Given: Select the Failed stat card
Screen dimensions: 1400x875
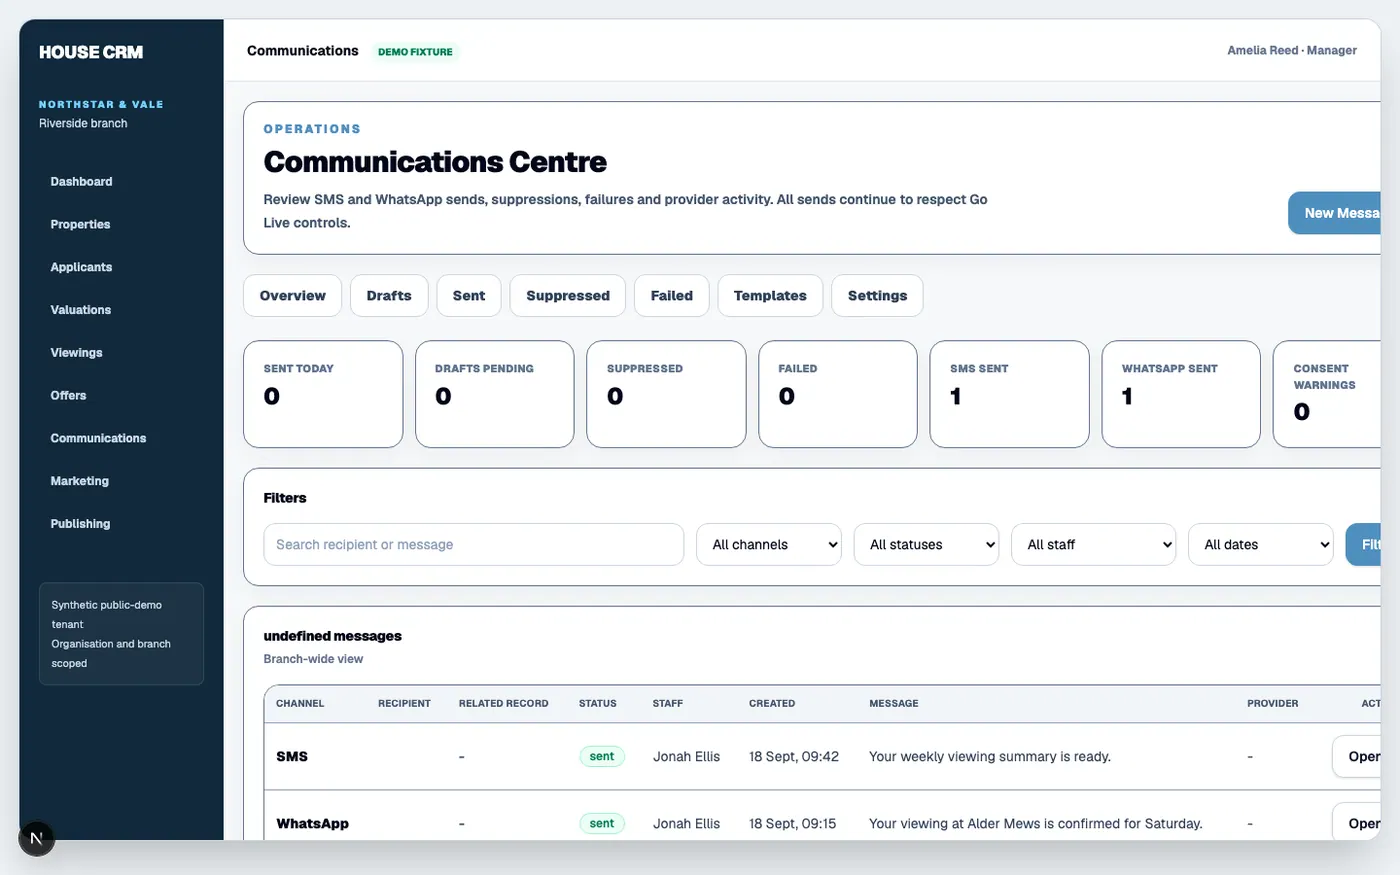Looking at the screenshot, I should tap(838, 394).
